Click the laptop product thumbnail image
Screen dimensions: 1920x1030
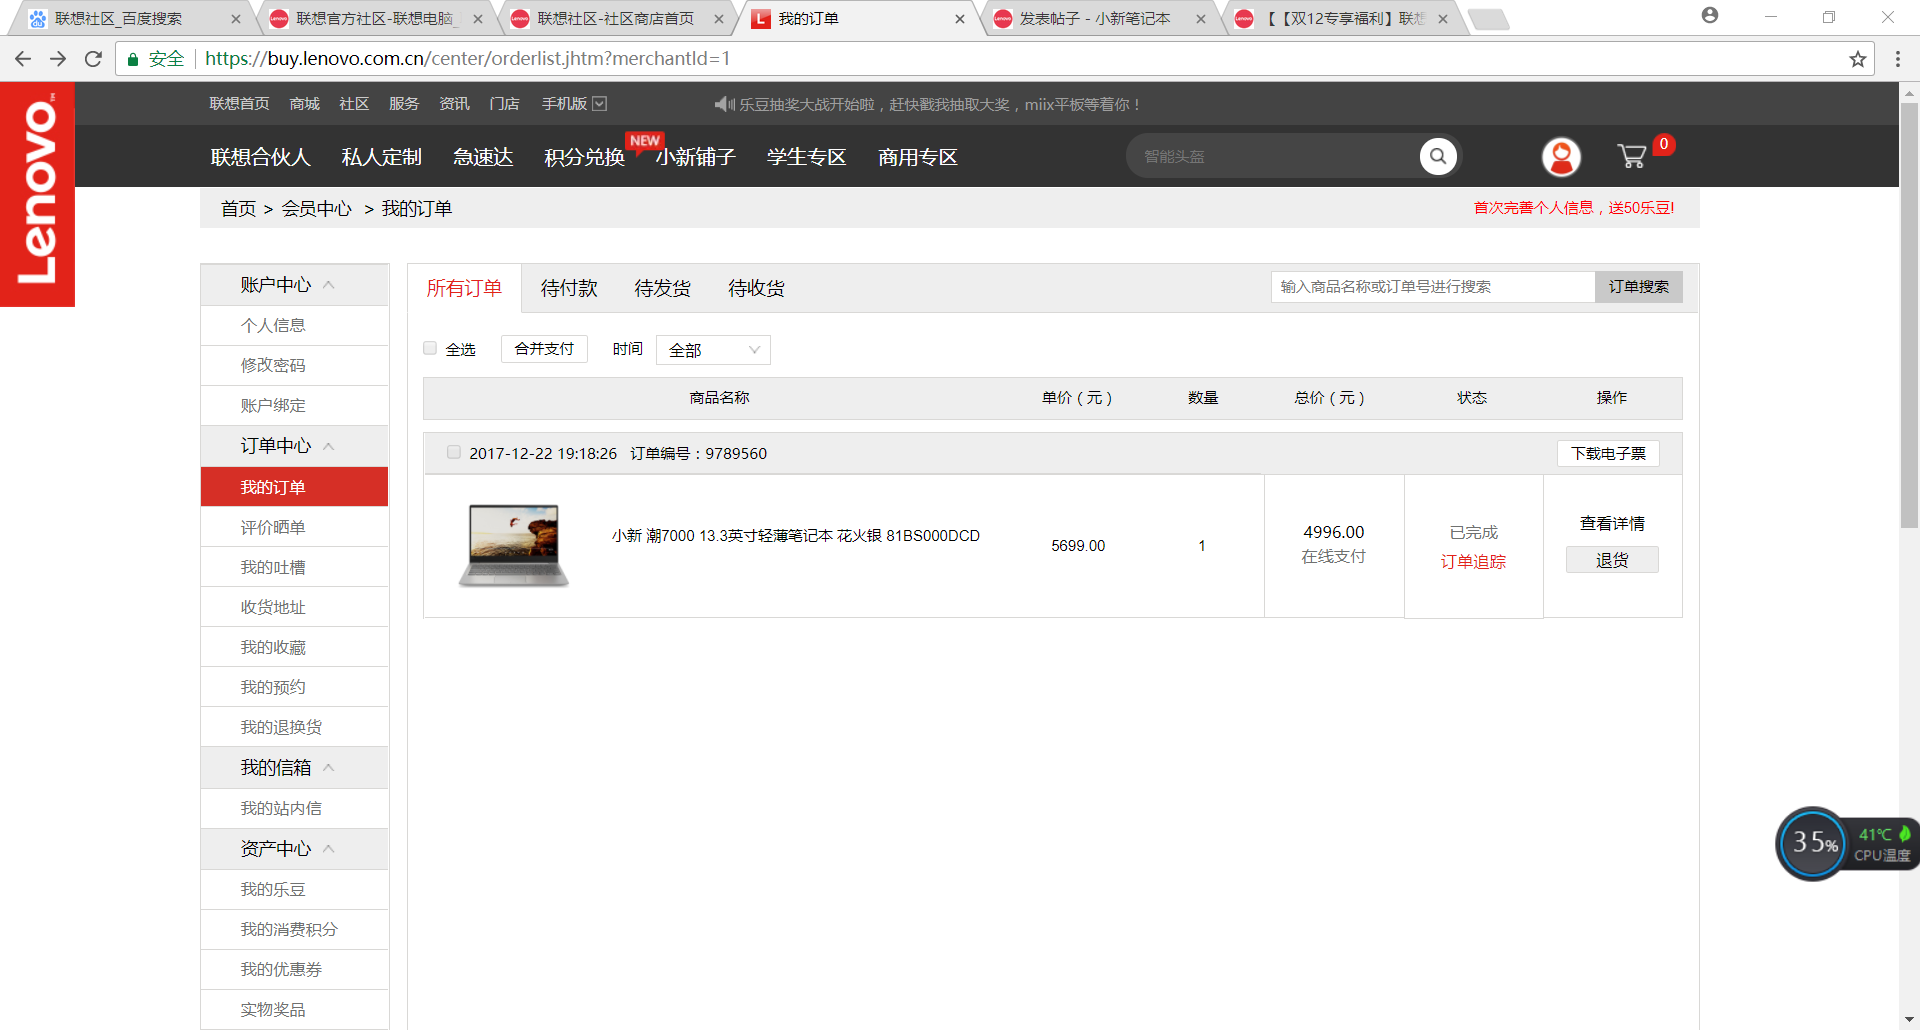513,545
